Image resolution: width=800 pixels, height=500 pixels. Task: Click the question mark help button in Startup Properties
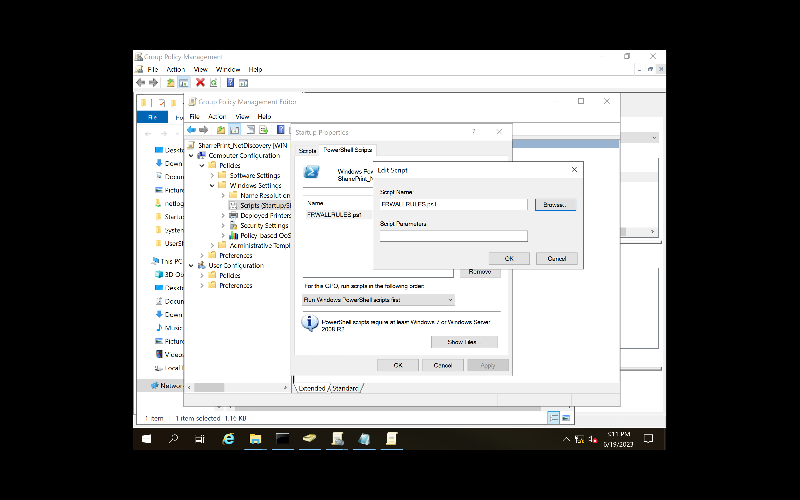[473, 132]
